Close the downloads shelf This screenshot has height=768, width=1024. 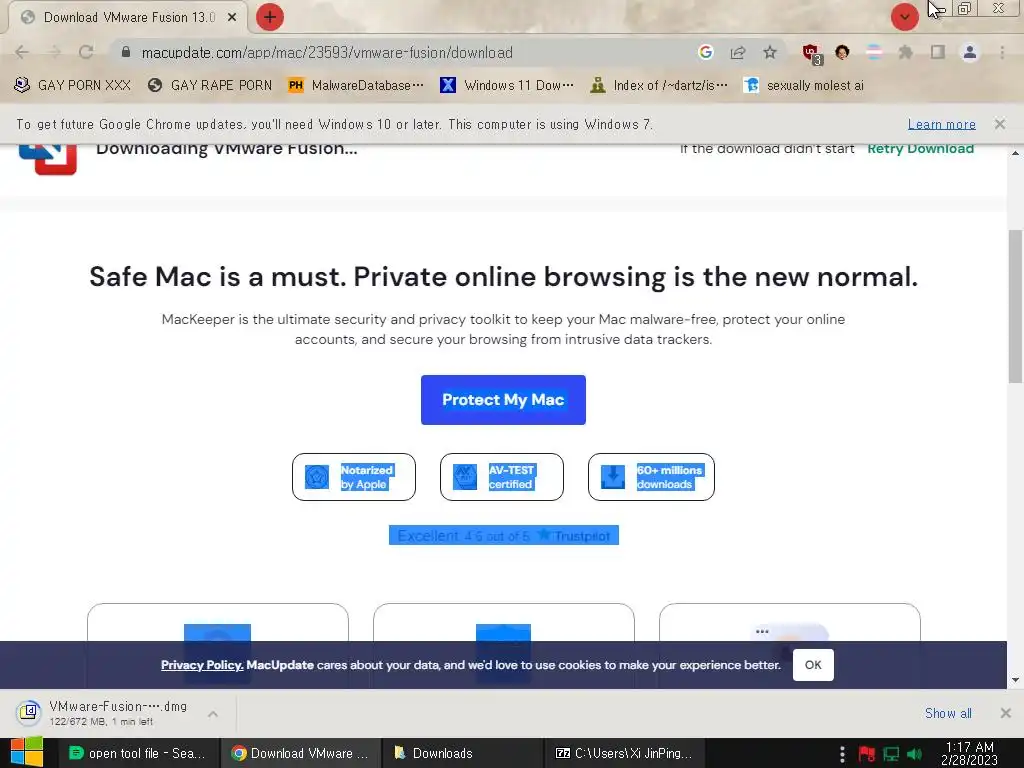(1006, 713)
